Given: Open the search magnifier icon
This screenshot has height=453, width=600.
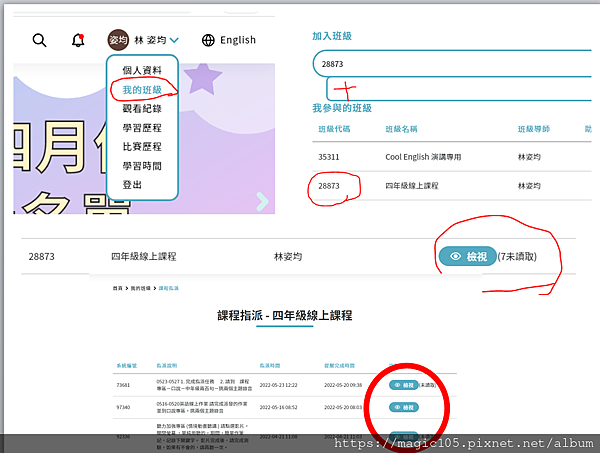Looking at the screenshot, I should (x=39, y=40).
